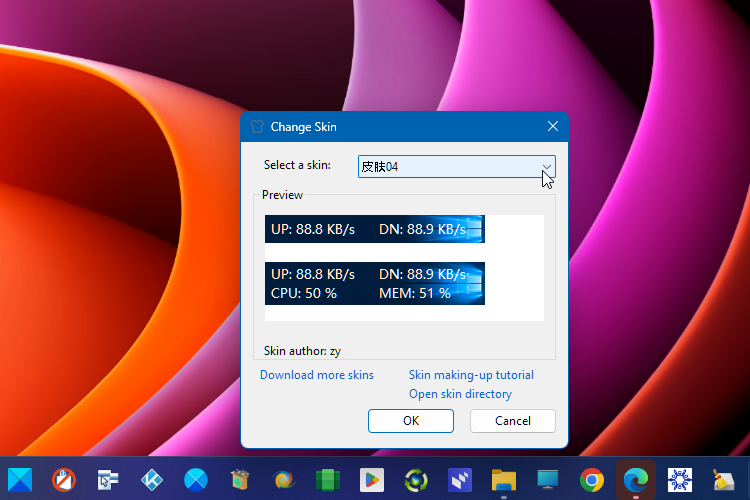This screenshot has width=750, height=500.
Task: Open the blue snowflake taskbar icon
Action: pyautogui.click(x=680, y=479)
